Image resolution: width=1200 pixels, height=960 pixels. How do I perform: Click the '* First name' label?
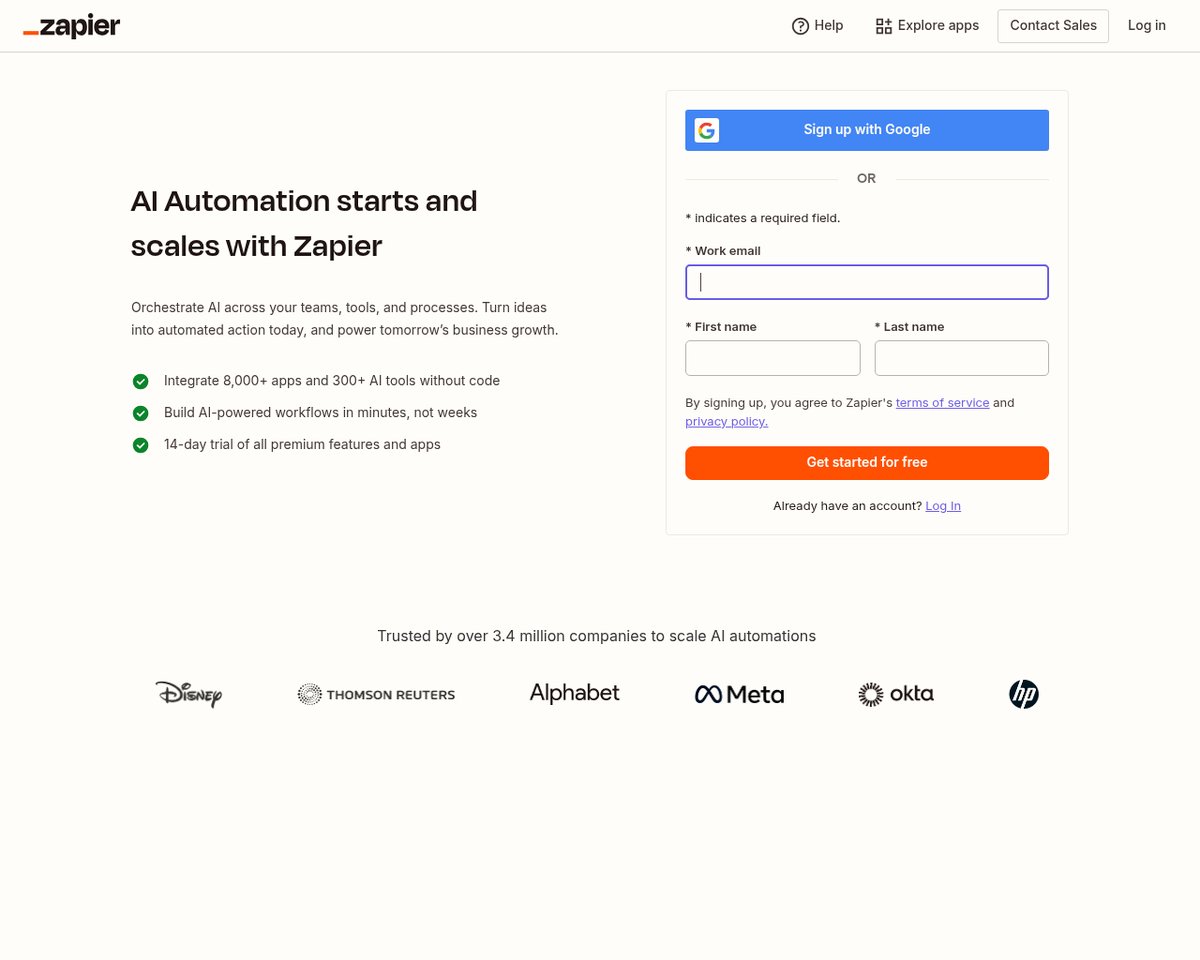(x=721, y=327)
